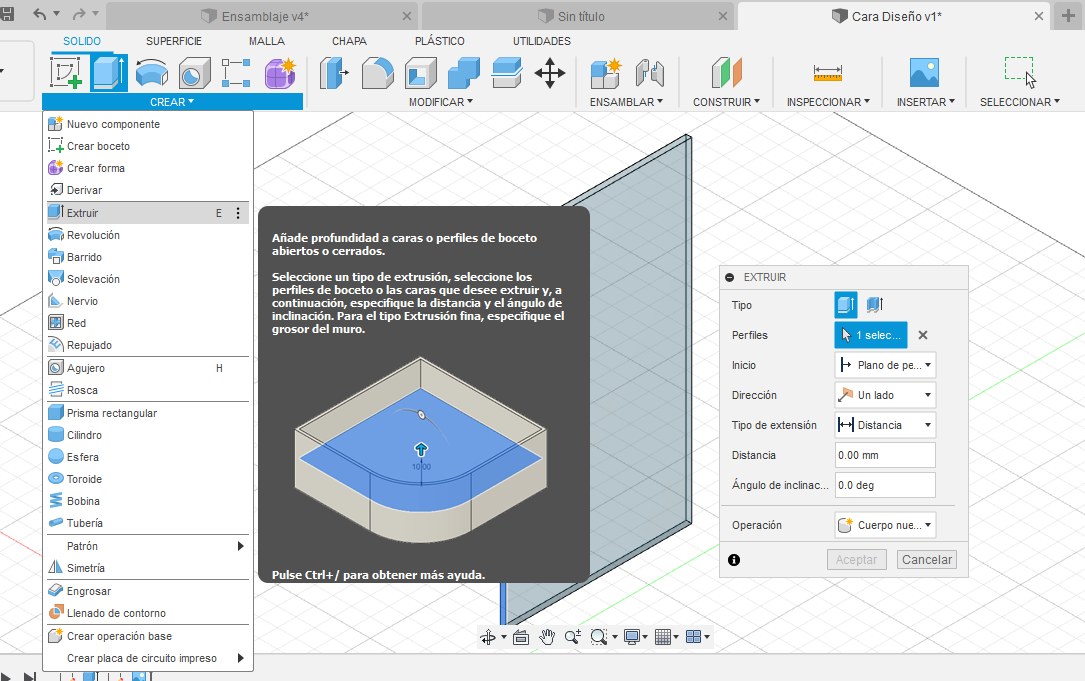
Task: Expand the INSERTAR dropdown
Action: coord(925,102)
